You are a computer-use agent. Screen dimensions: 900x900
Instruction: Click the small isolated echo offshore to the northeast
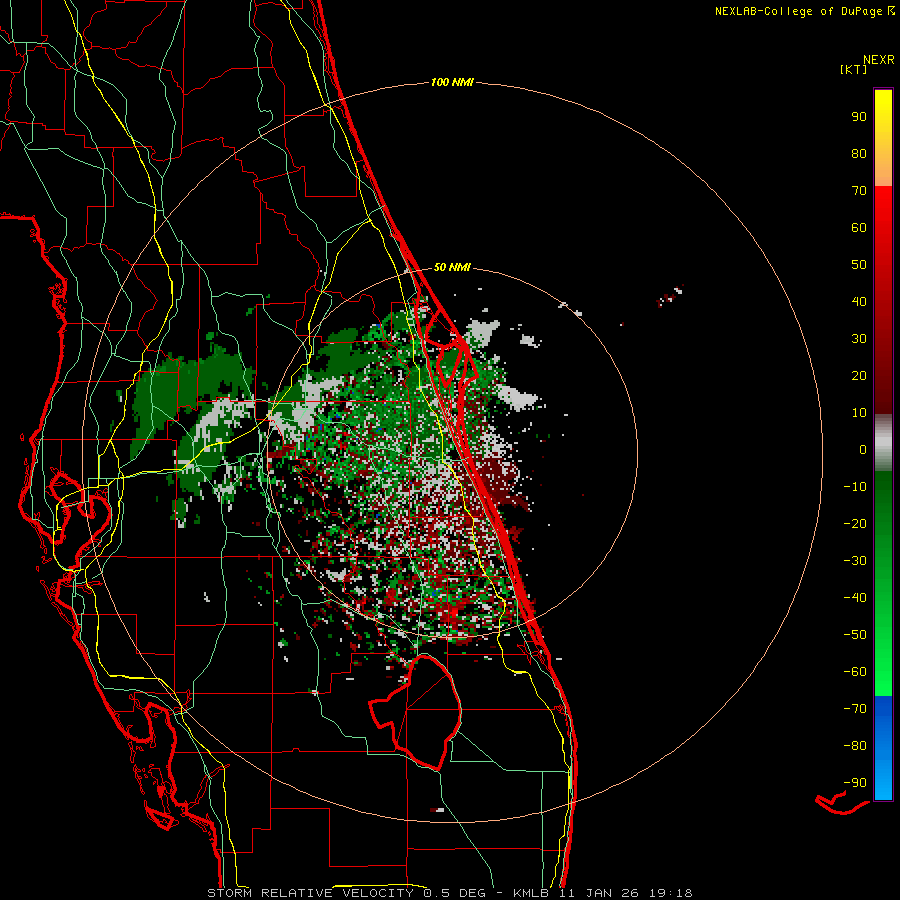click(x=669, y=296)
